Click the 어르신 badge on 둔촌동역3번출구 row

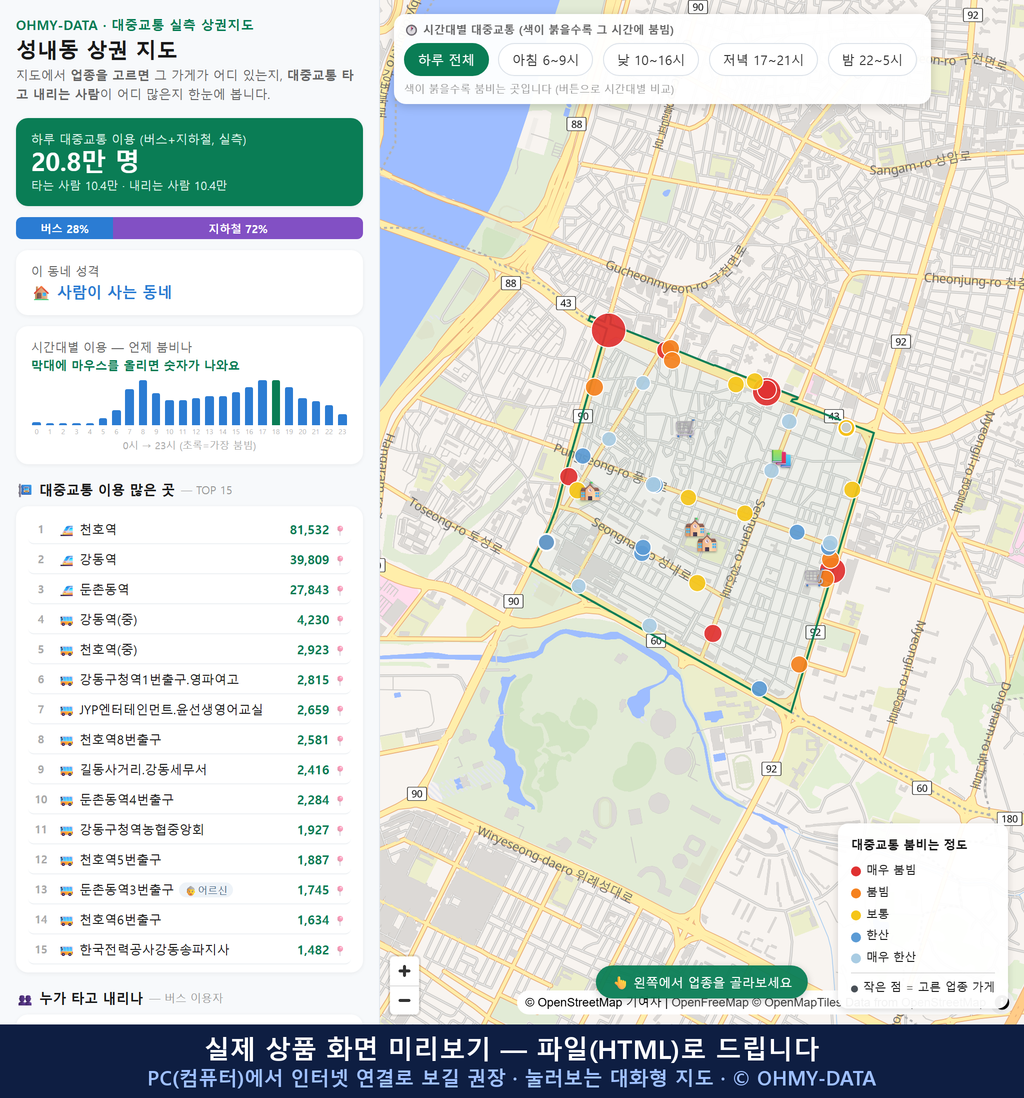[x=206, y=890]
